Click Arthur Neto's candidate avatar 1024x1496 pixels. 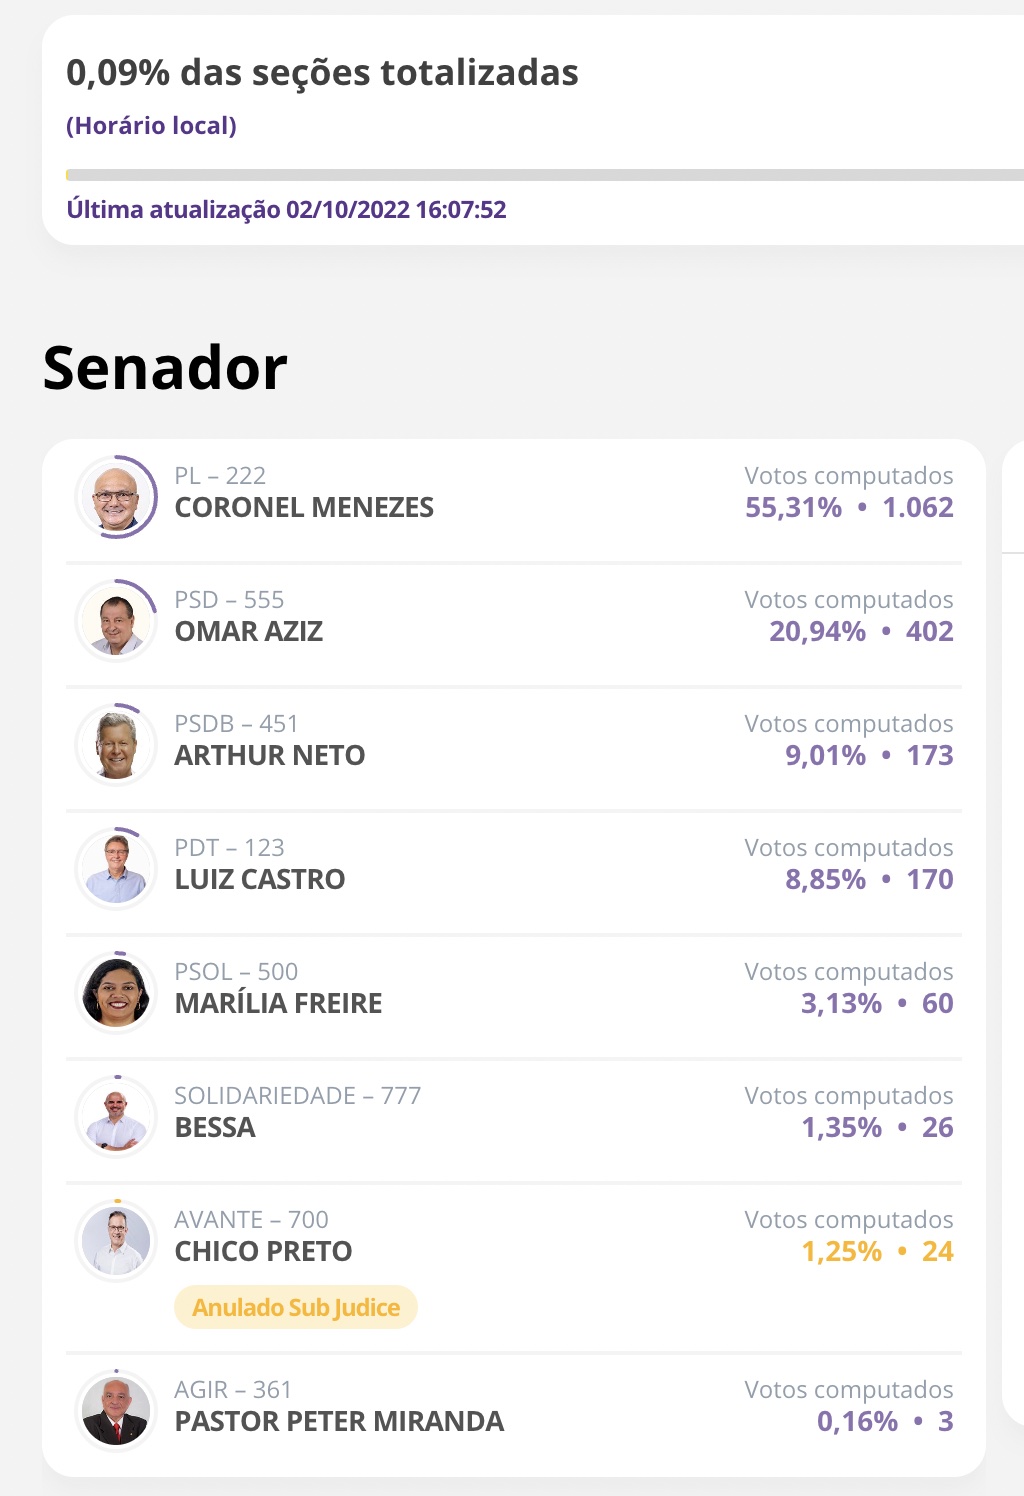tap(115, 745)
